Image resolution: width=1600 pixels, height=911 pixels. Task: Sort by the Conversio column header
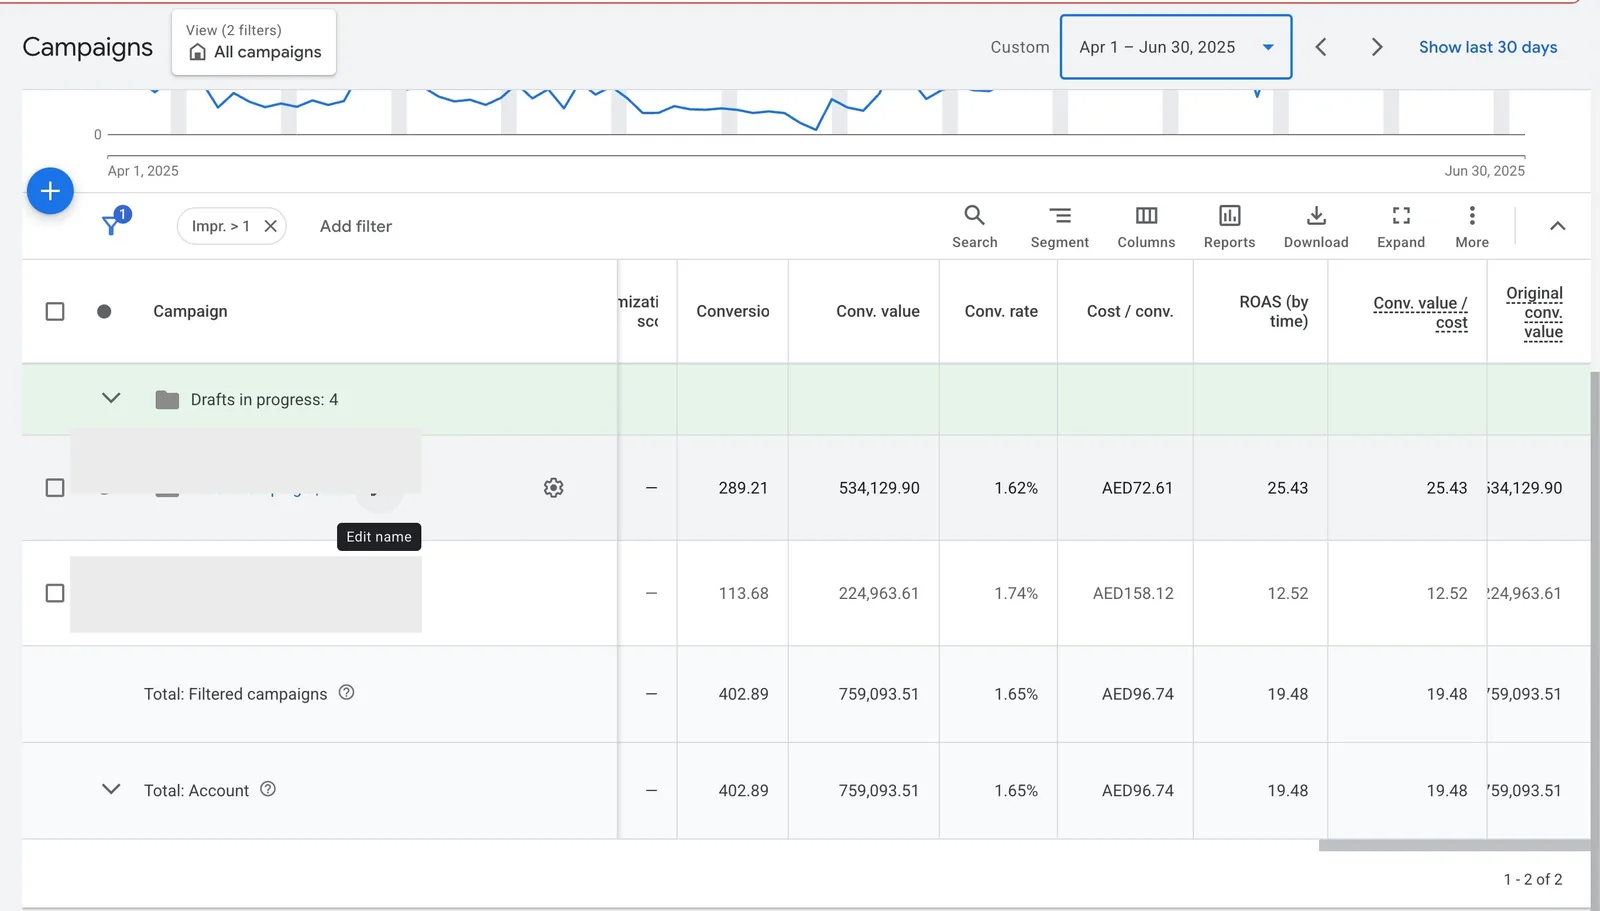click(733, 311)
